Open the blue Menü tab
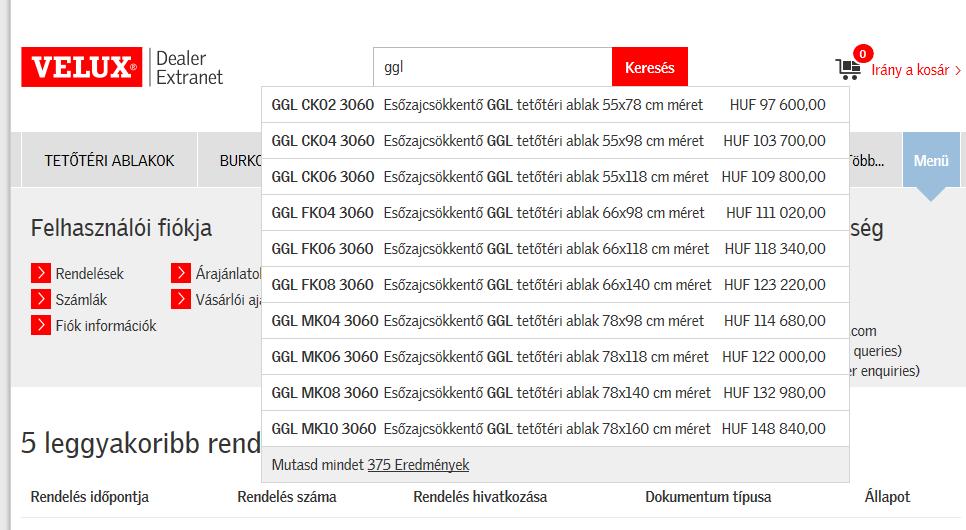The image size is (966, 530). pyautogui.click(x=931, y=160)
